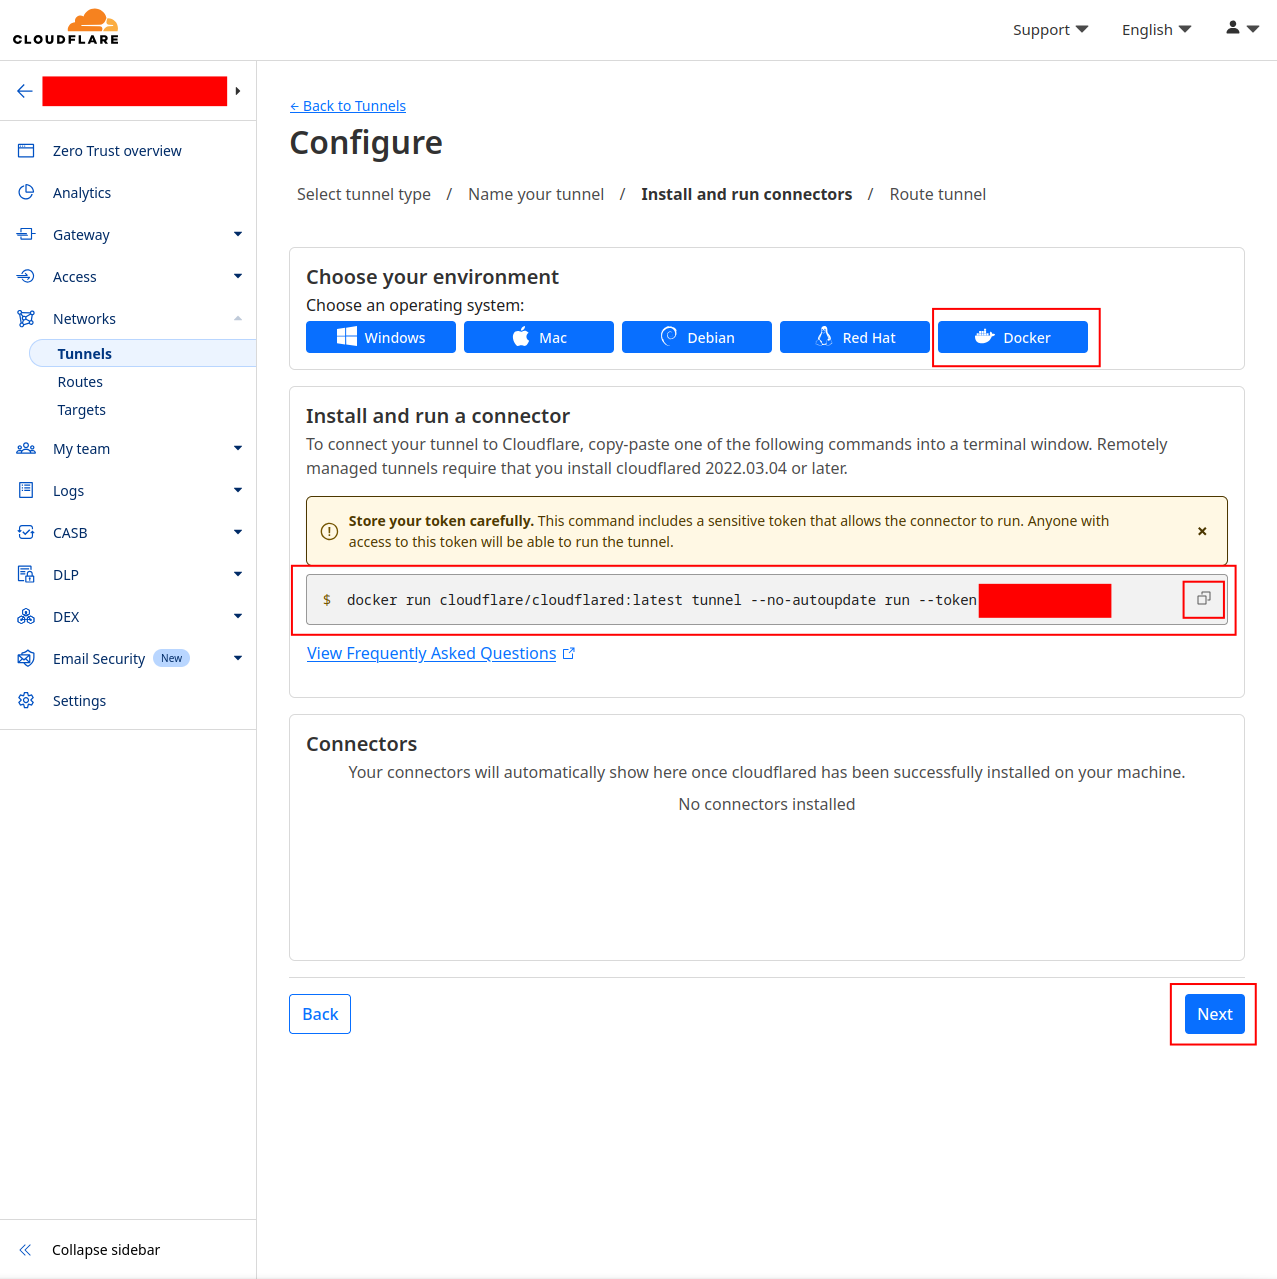
Task: Expand the DLP menu arrow
Action: point(238,574)
